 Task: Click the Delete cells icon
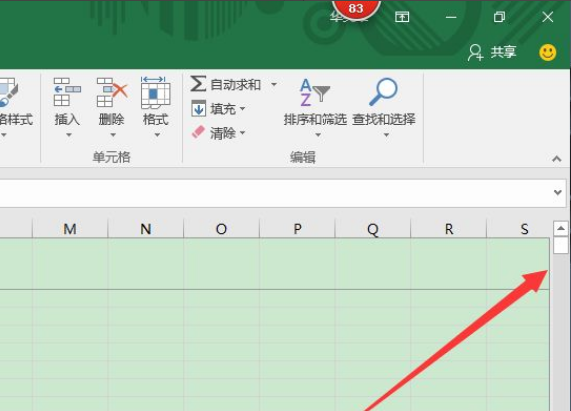112,92
